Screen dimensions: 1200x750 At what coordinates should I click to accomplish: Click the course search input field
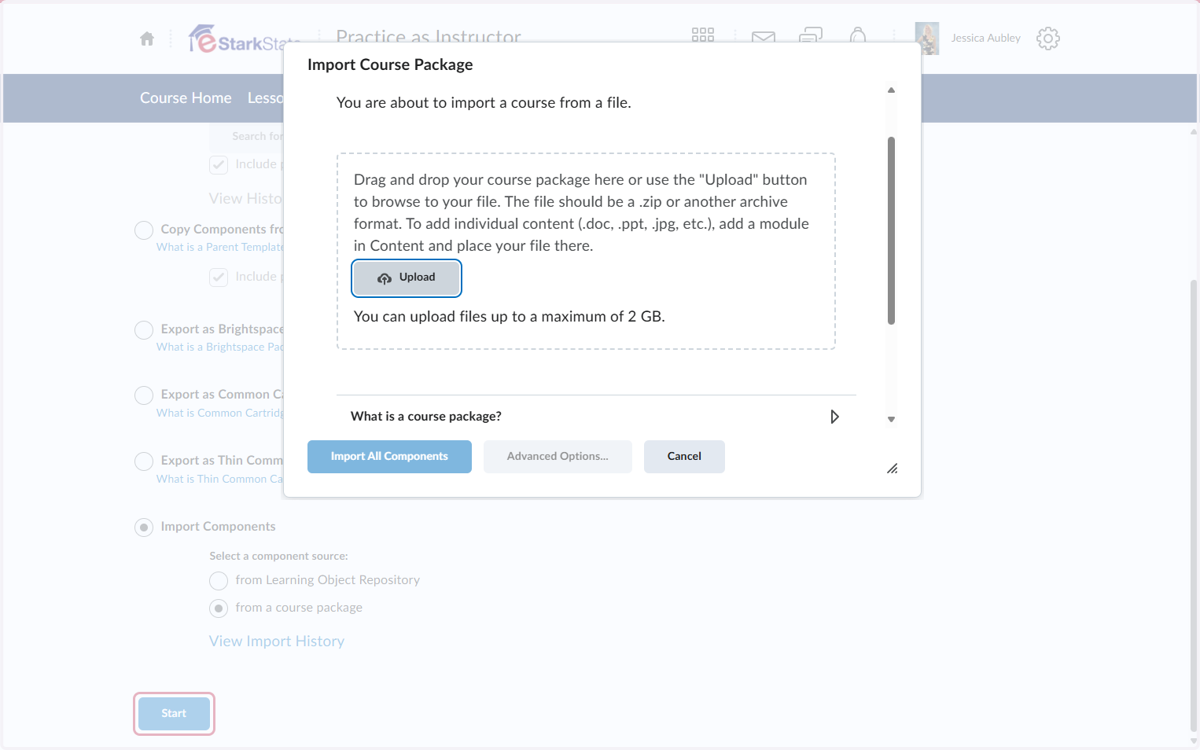coord(247,136)
